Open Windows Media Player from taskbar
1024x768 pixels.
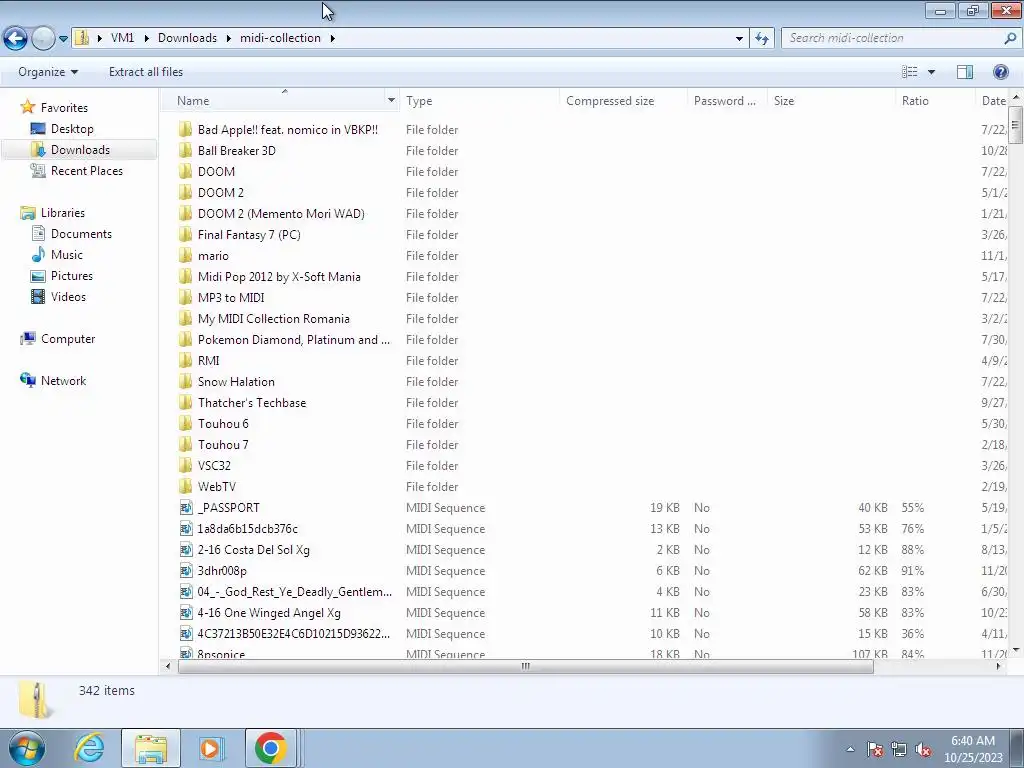pos(210,748)
